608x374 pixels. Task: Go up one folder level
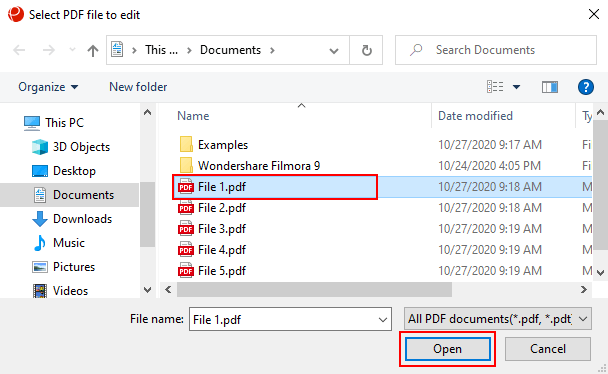[x=93, y=50]
